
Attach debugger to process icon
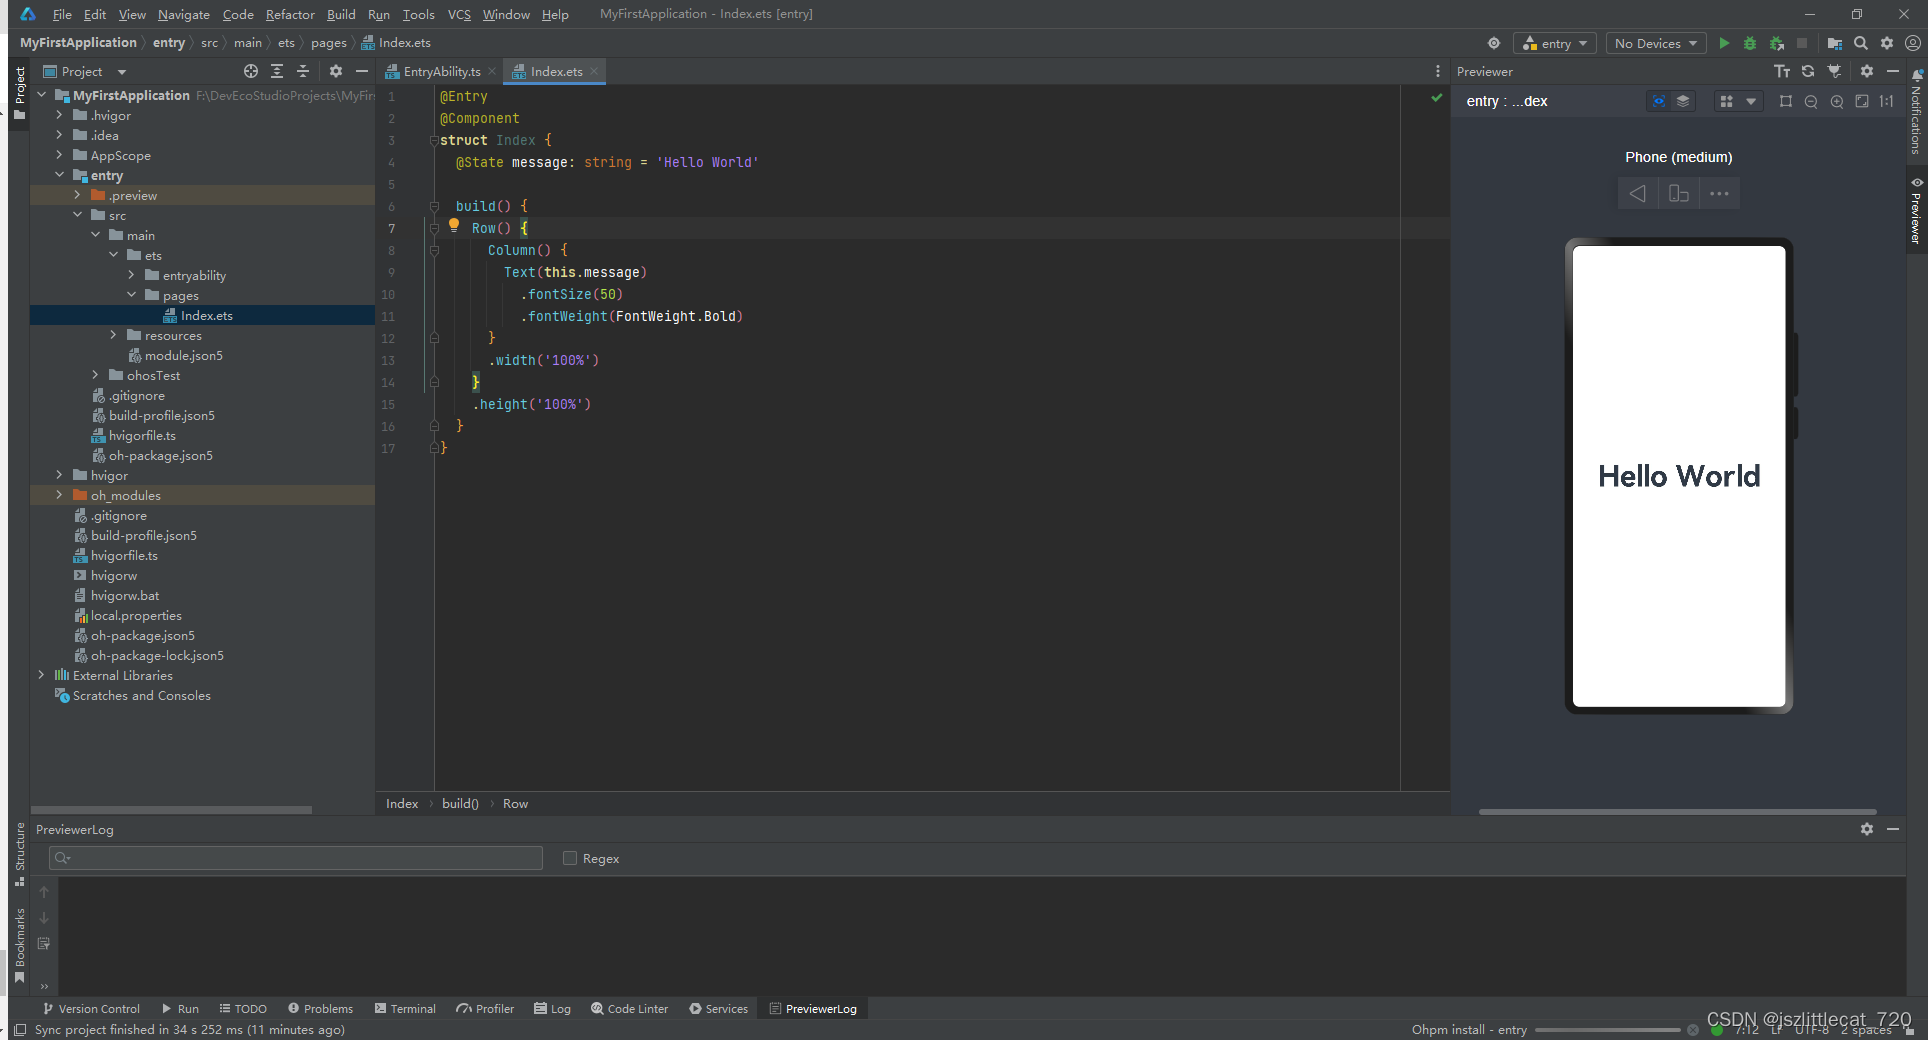[1777, 43]
